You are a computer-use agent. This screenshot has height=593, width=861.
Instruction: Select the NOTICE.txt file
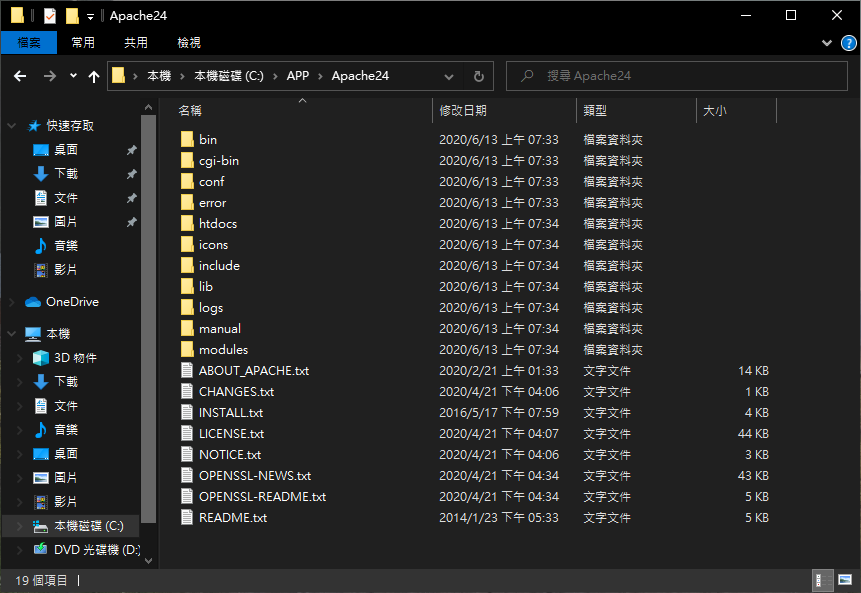(230, 455)
